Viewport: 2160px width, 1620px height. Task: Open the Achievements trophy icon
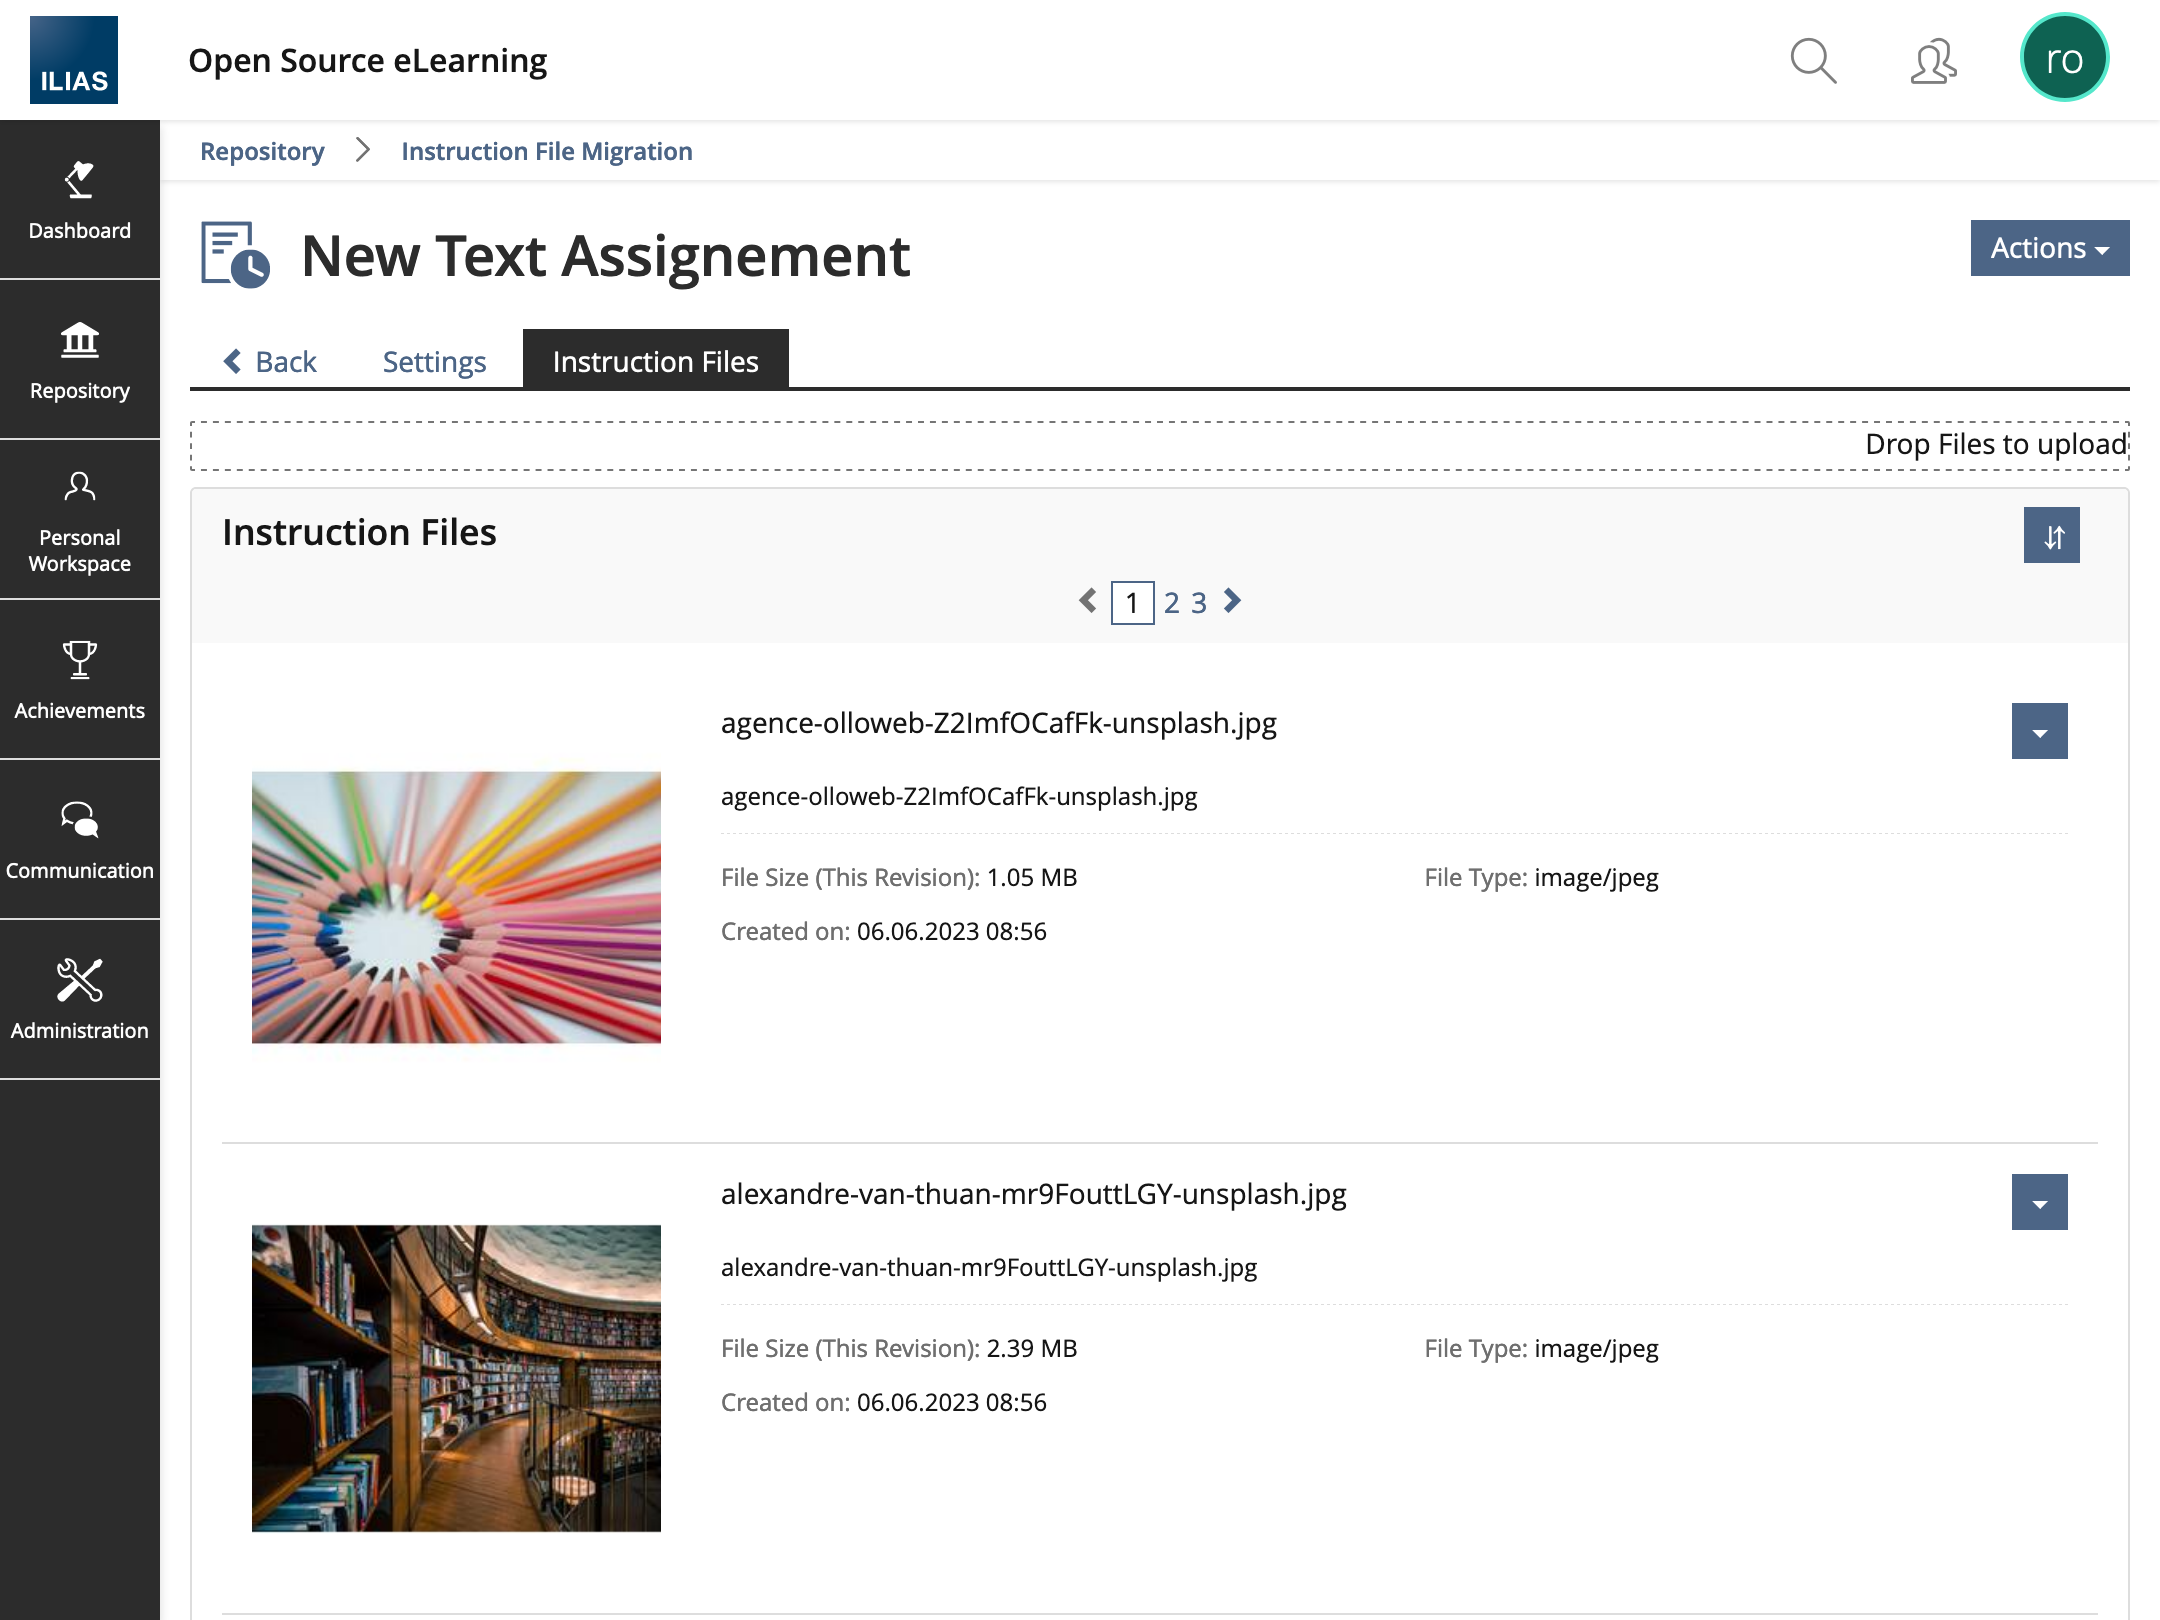(79, 680)
